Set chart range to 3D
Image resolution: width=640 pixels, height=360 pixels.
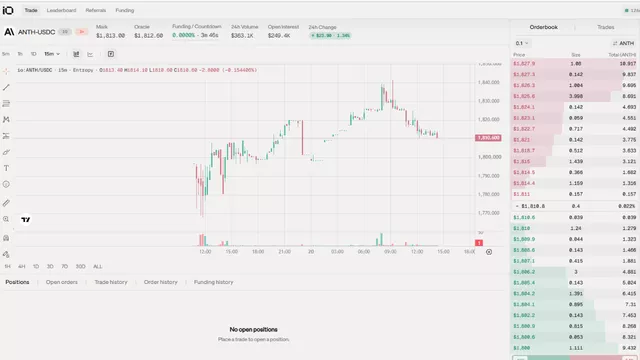50,267
